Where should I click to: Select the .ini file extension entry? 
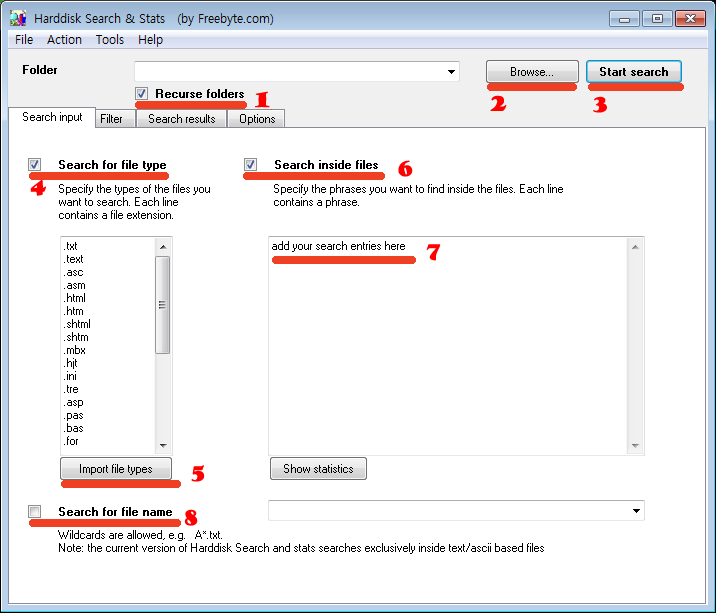tap(70, 376)
